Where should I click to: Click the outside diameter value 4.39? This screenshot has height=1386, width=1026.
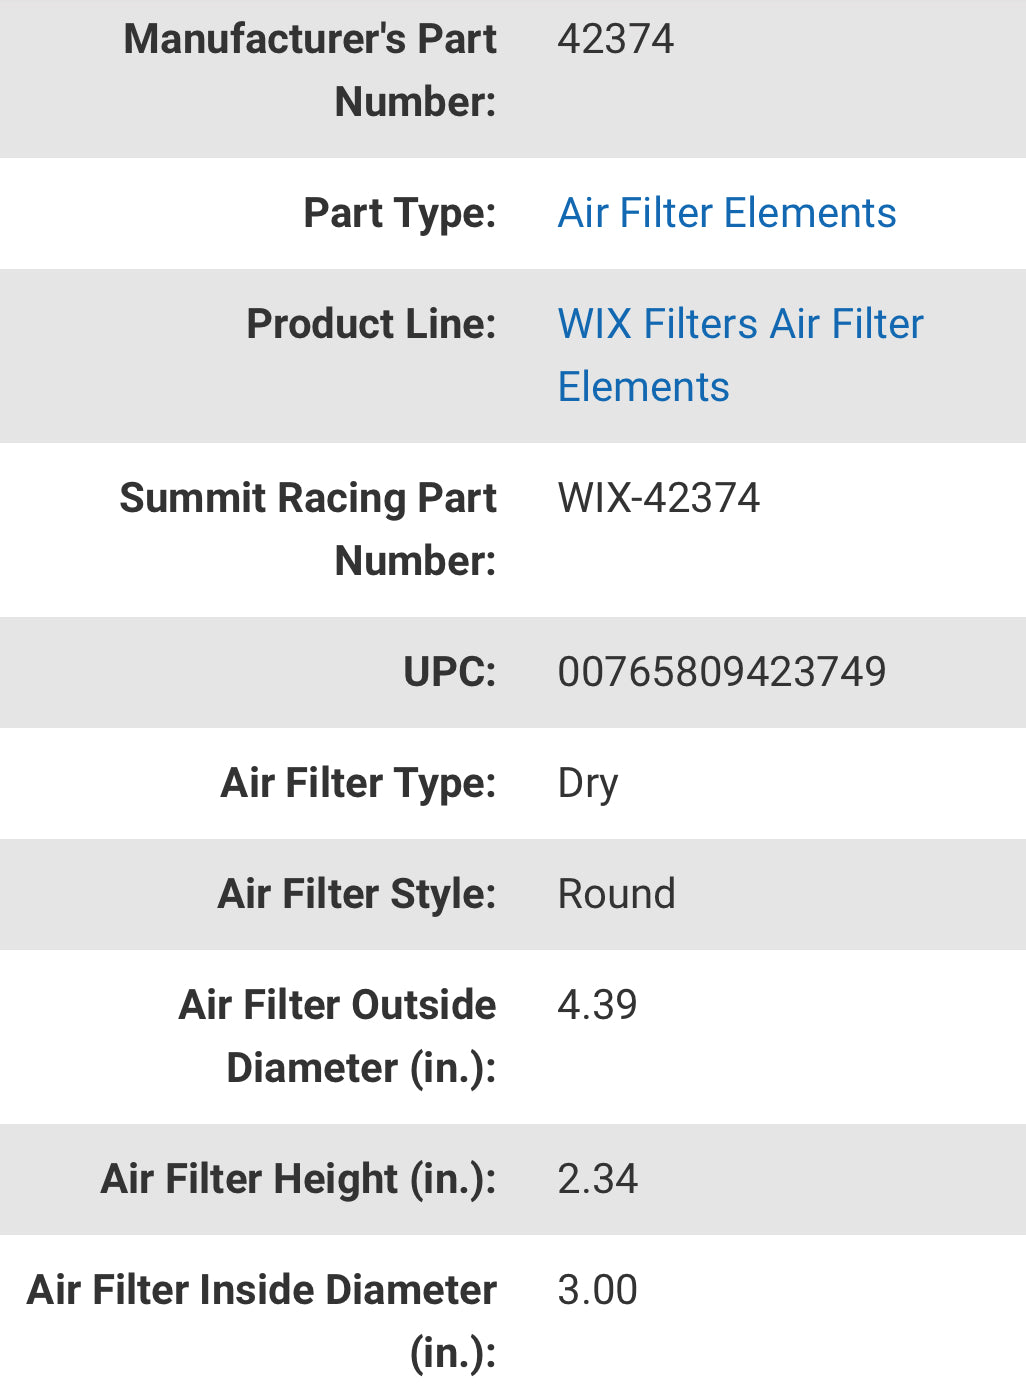coord(597,1004)
